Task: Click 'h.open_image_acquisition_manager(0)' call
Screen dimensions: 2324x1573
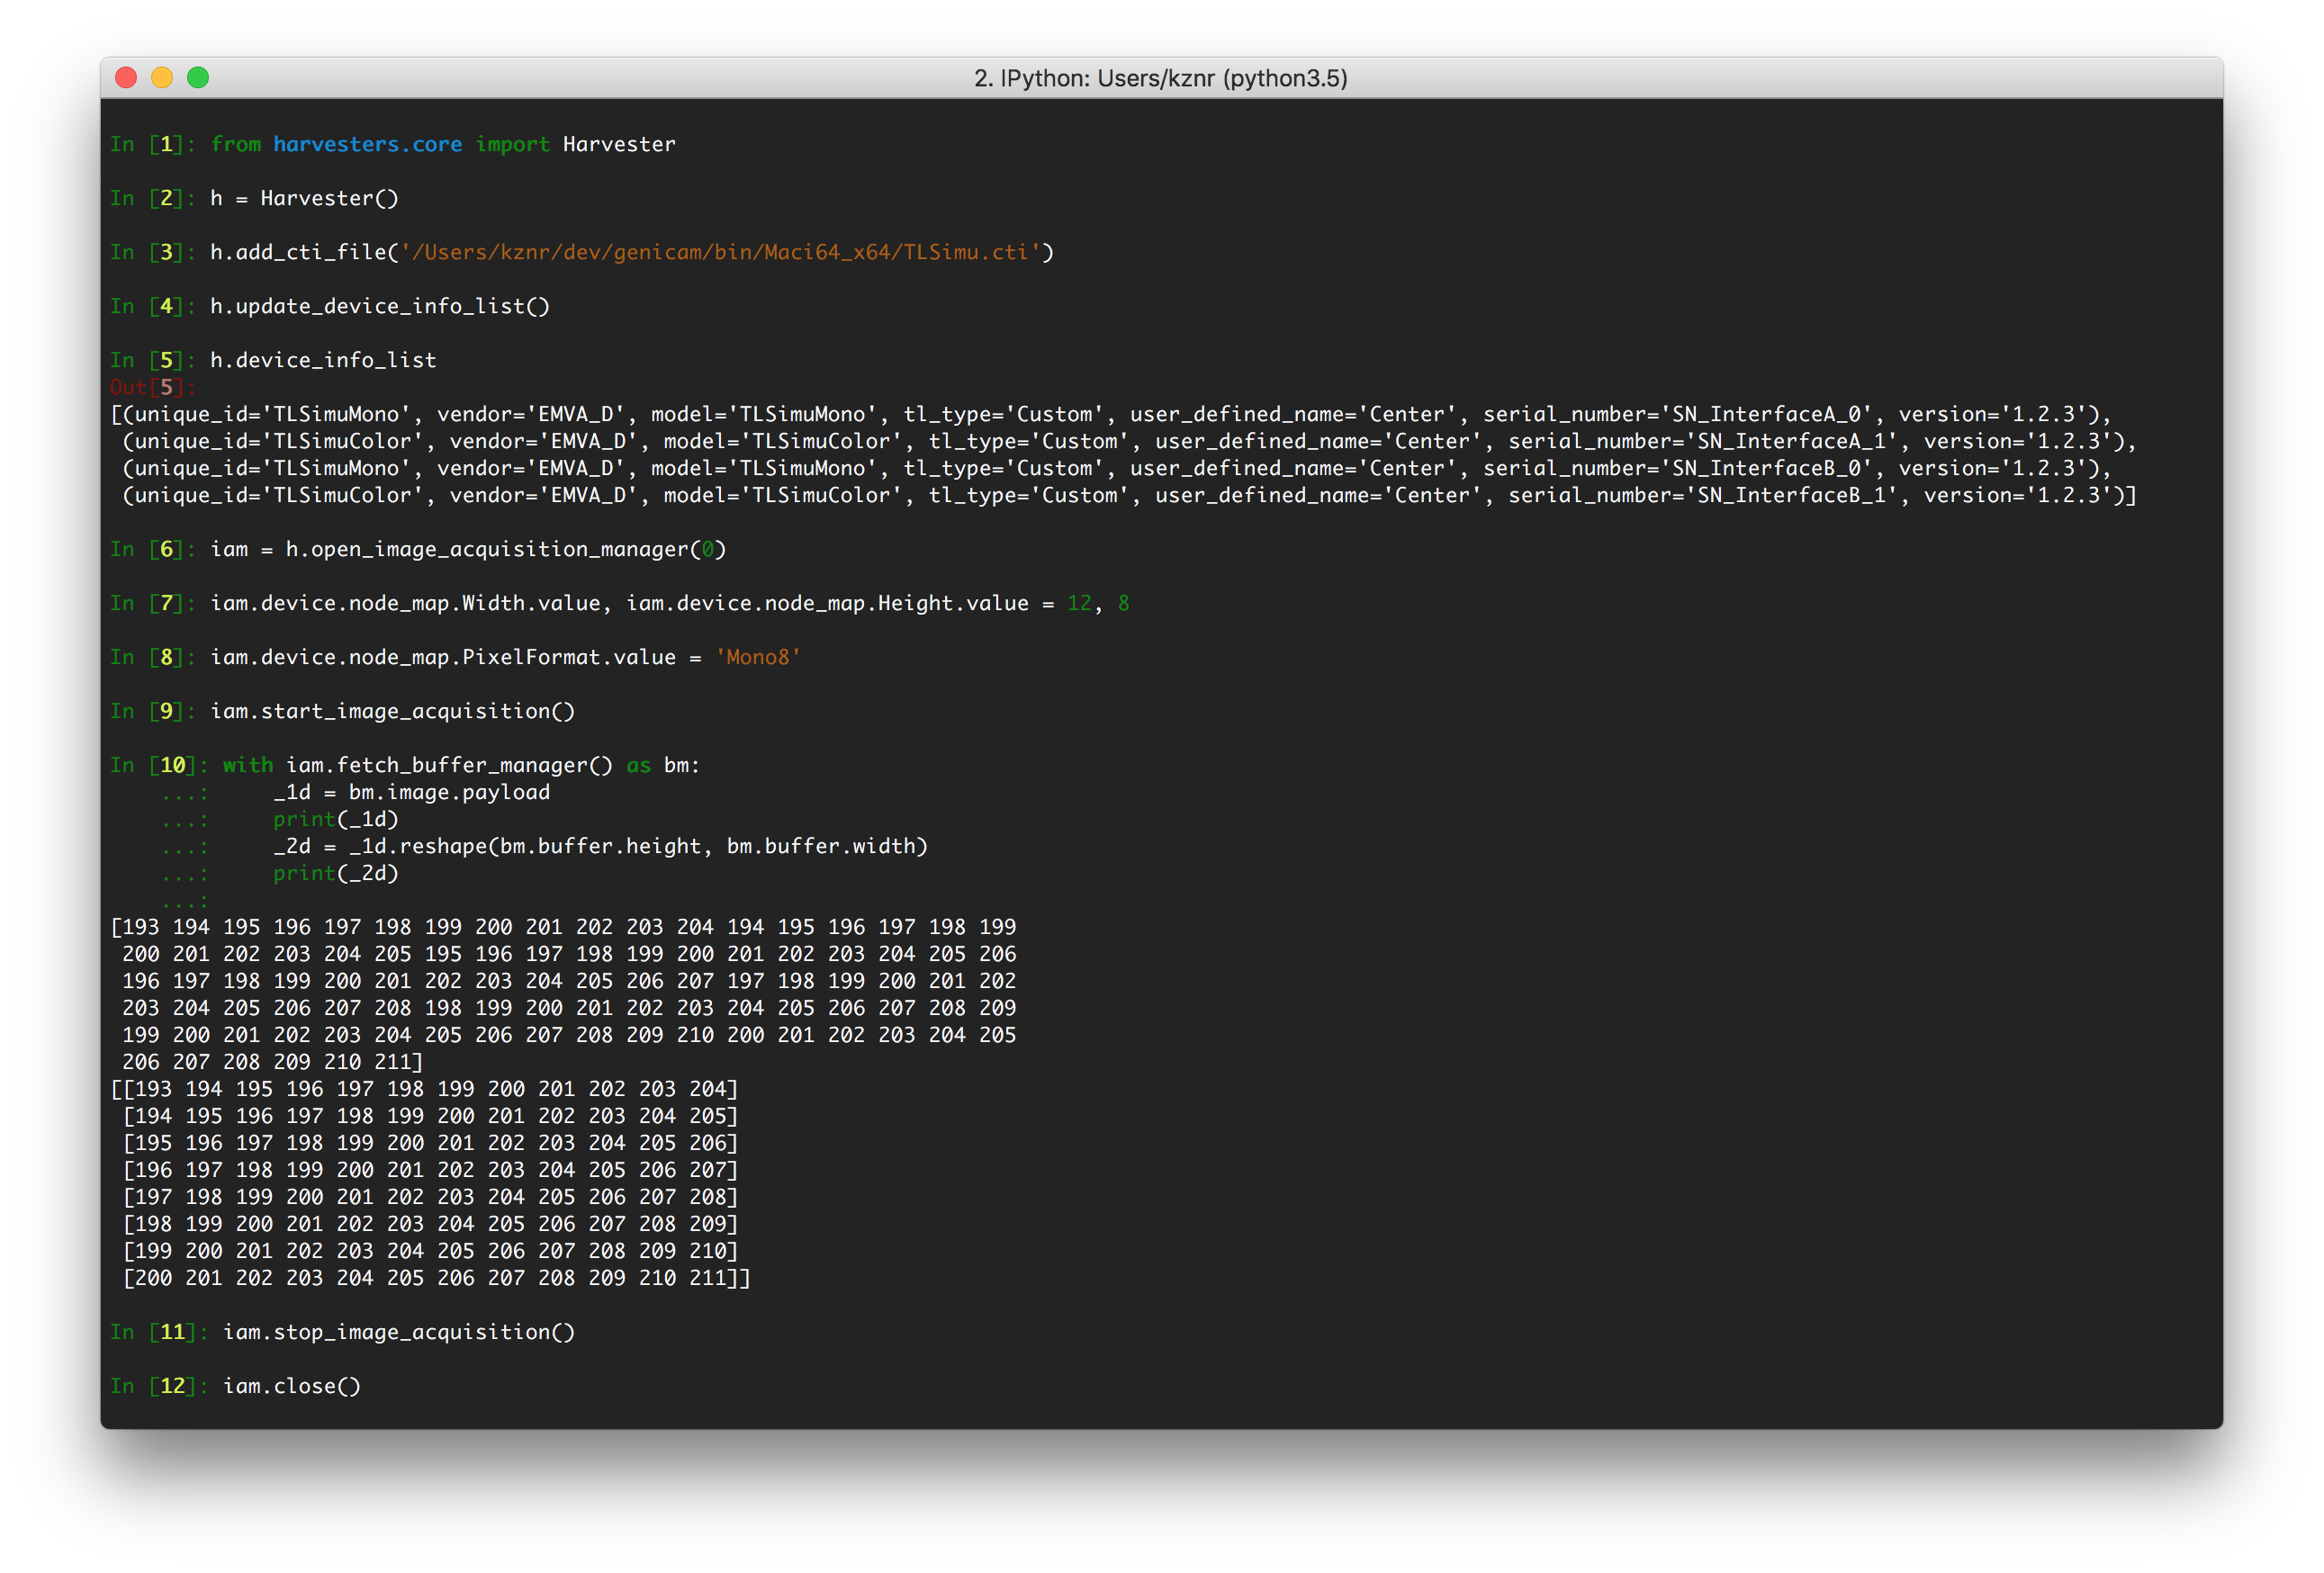Action: 506,549
